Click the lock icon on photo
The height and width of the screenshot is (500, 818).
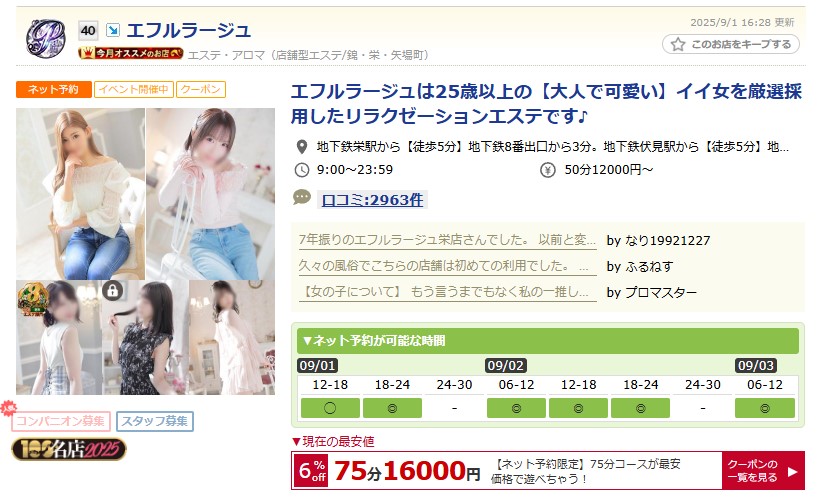pos(113,290)
